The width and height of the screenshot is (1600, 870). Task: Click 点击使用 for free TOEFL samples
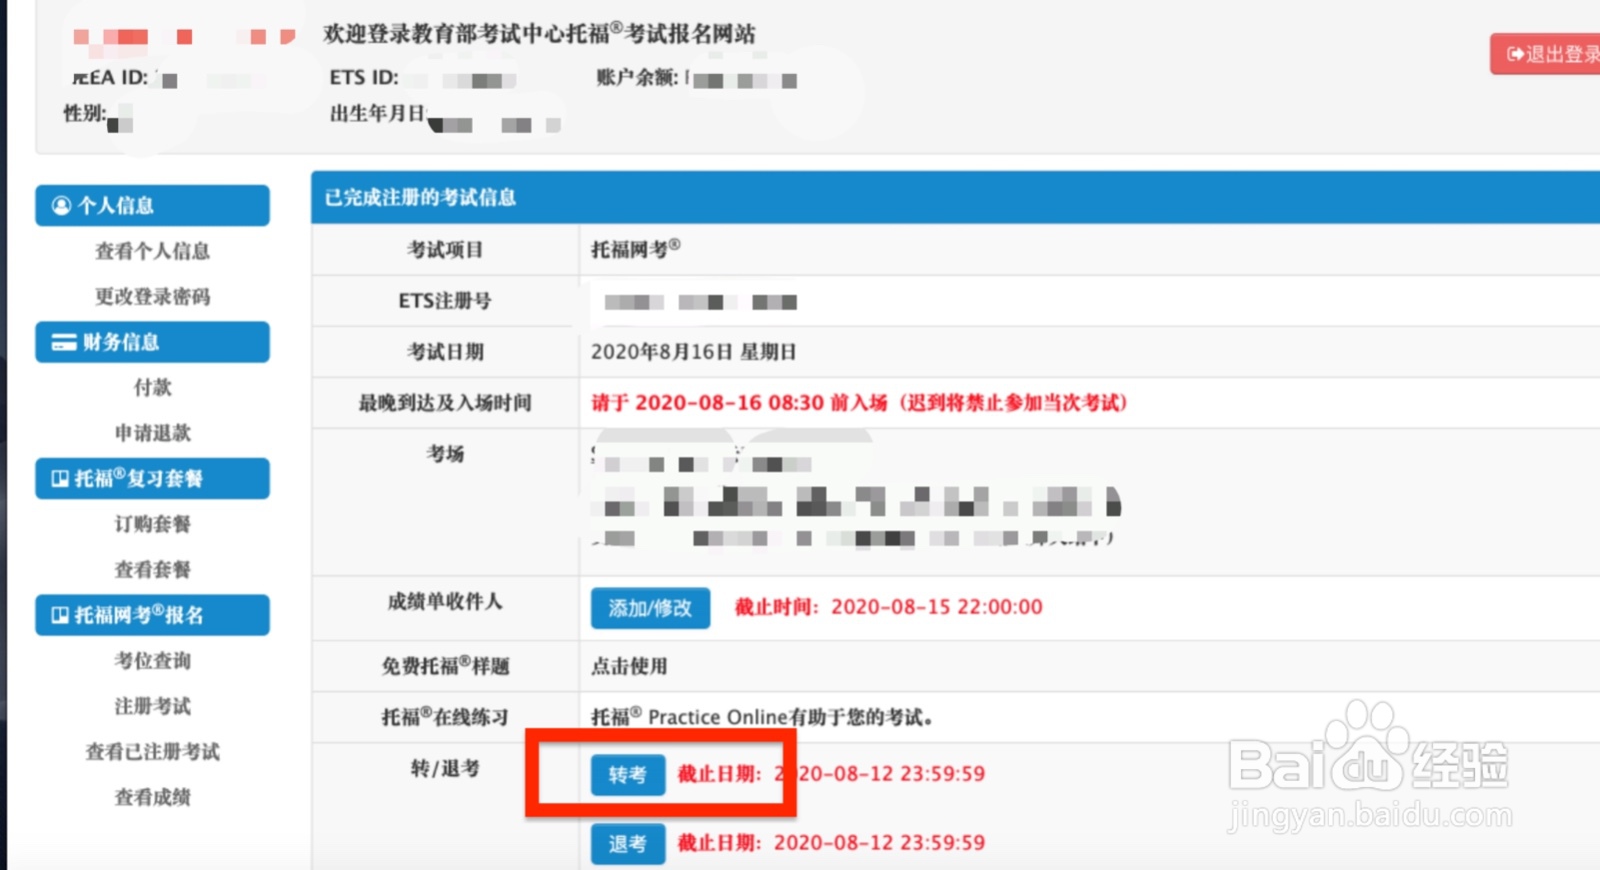tap(629, 666)
